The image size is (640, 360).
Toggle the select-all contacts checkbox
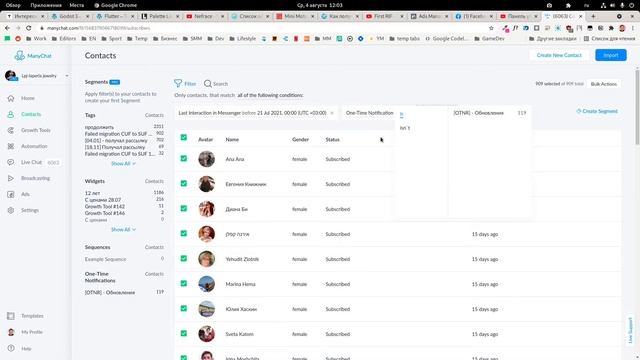pyautogui.click(x=184, y=137)
